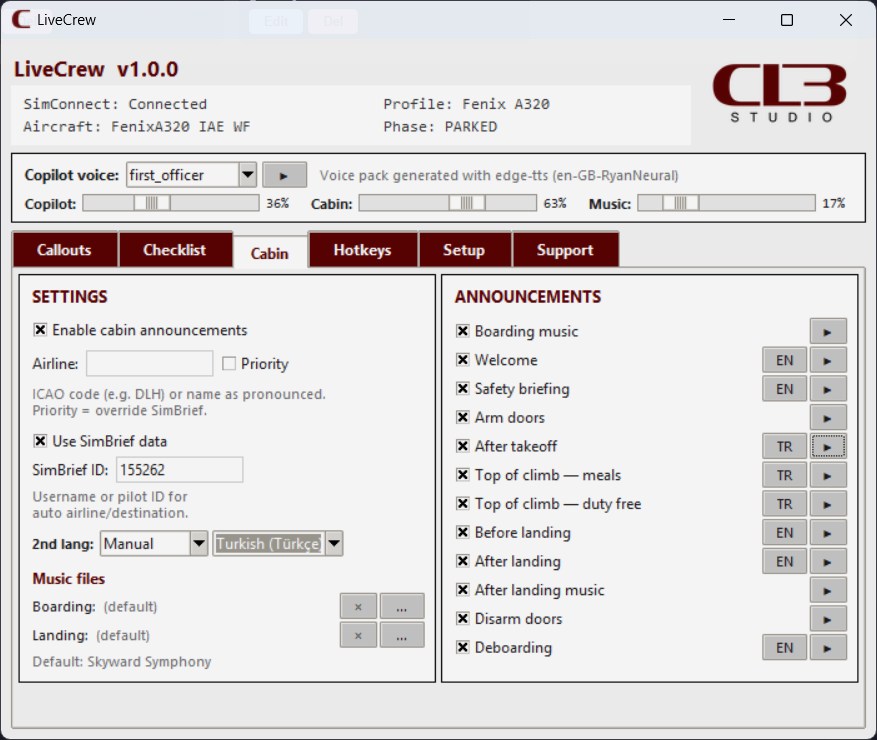Image resolution: width=877 pixels, height=740 pixels.
Task: Play the Safety briefing announcement
Action: point(829,388)
